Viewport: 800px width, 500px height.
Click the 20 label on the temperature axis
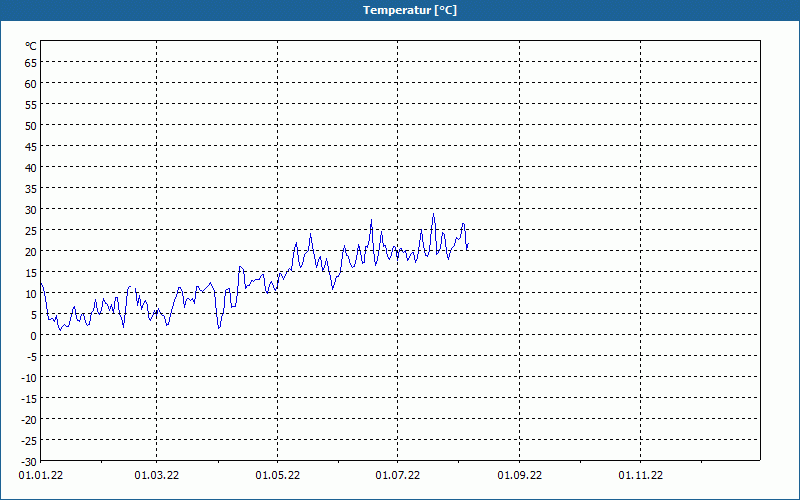31,251
